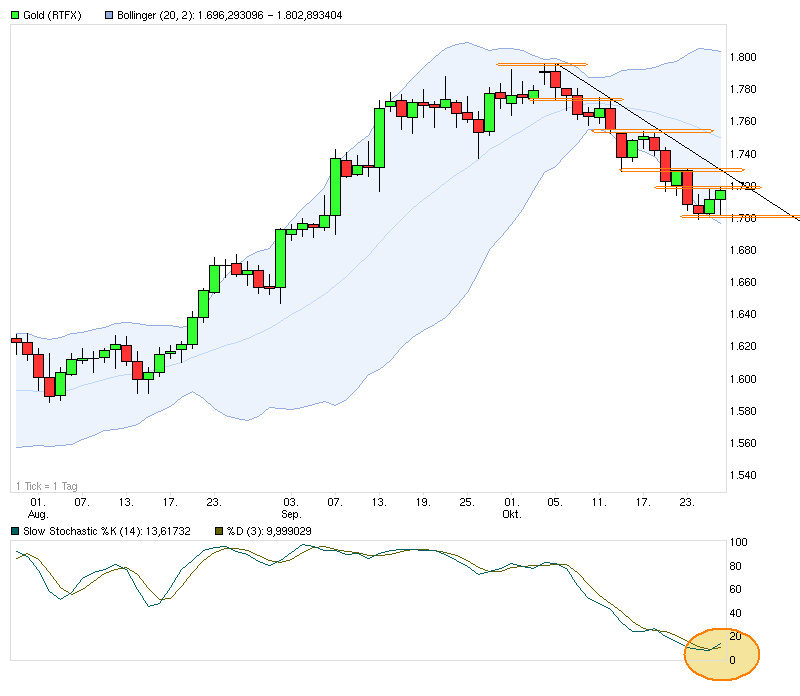This screenshot has height=696, width=800.
Task: Click the "1 Tick = 1 Tag" note
Action: [47, 486]
